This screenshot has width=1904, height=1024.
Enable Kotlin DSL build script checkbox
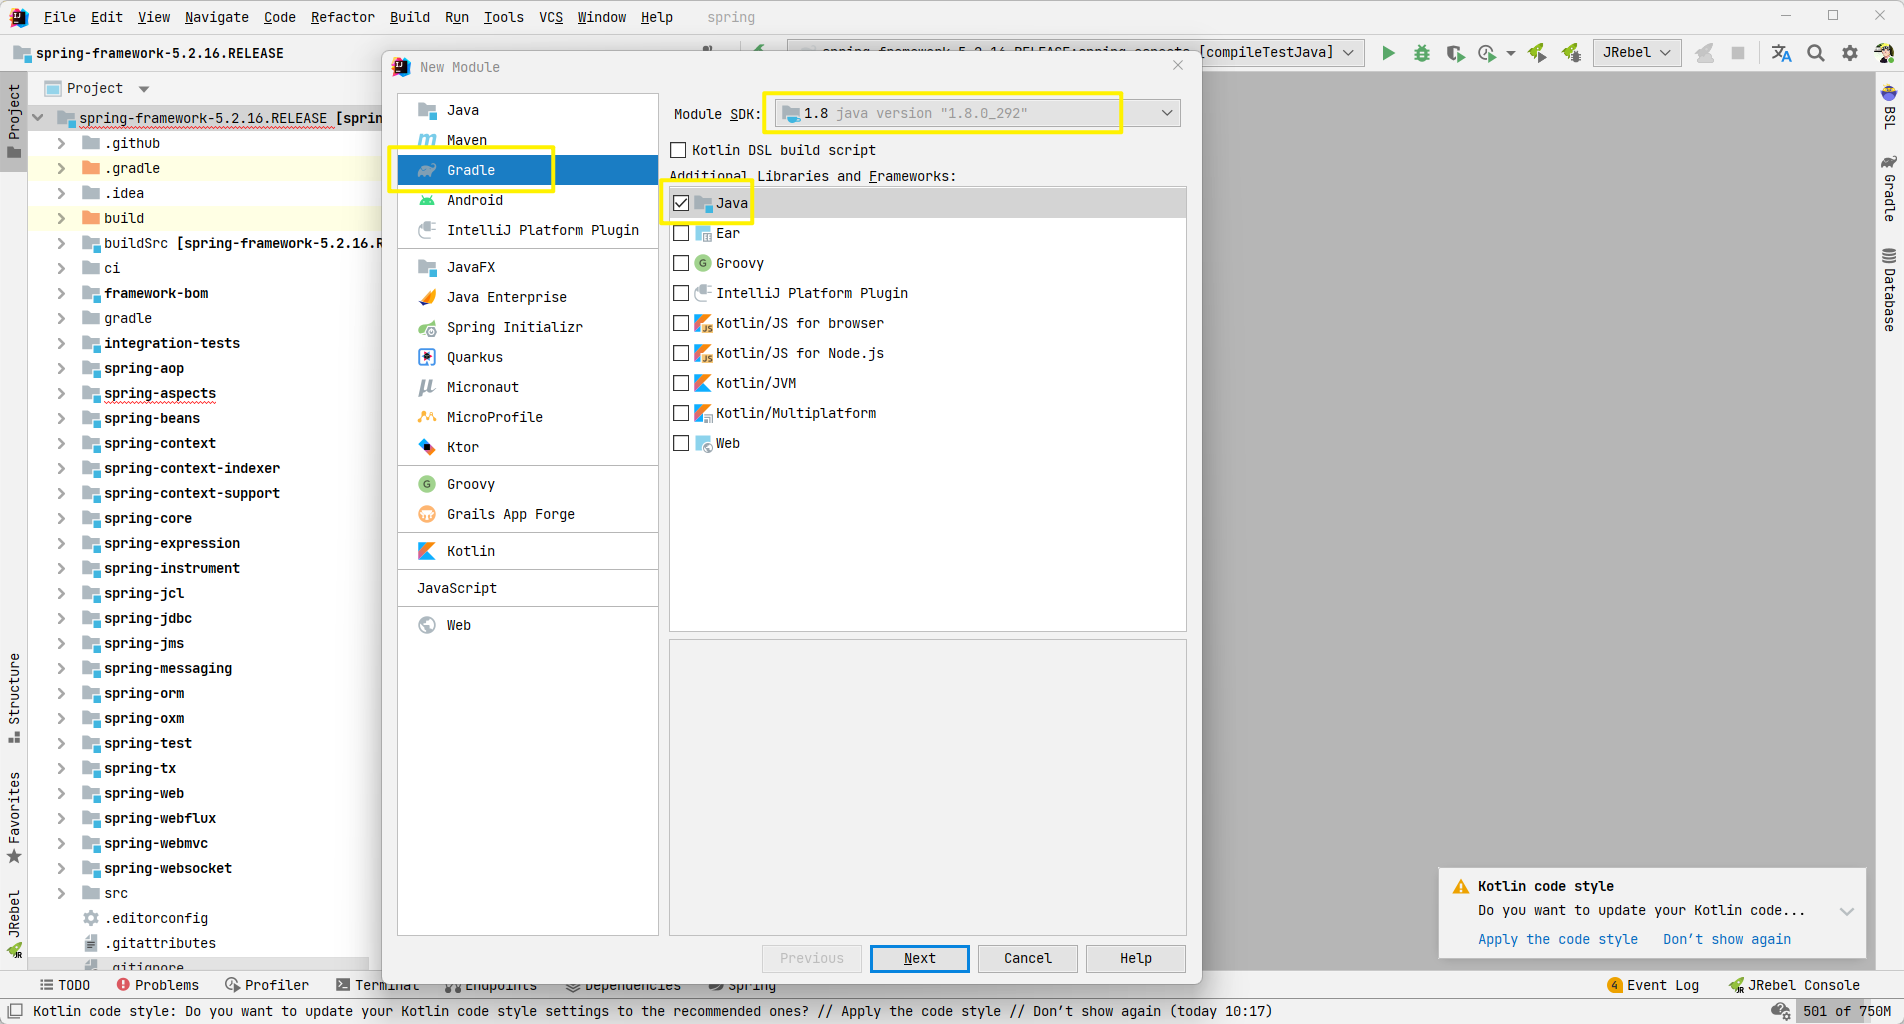pyautogui.click(x=678, y=150)
